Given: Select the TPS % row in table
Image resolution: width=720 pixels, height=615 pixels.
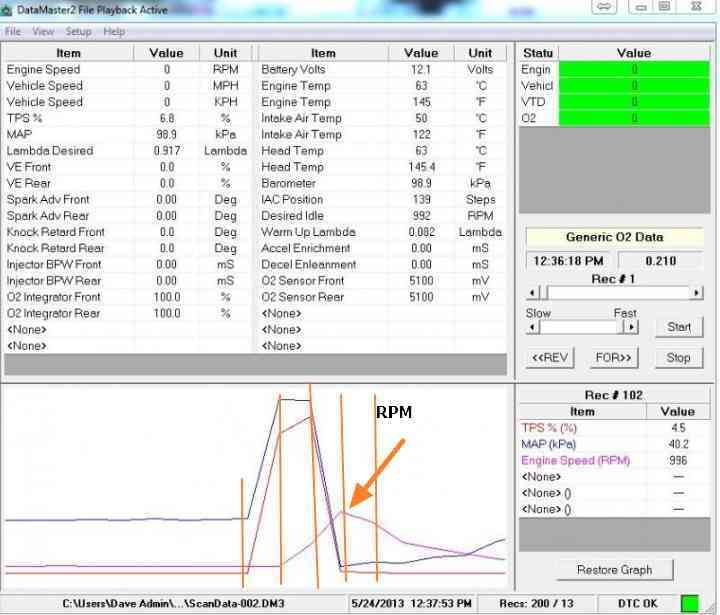Looking at the screenshot, I should point(129,118).
